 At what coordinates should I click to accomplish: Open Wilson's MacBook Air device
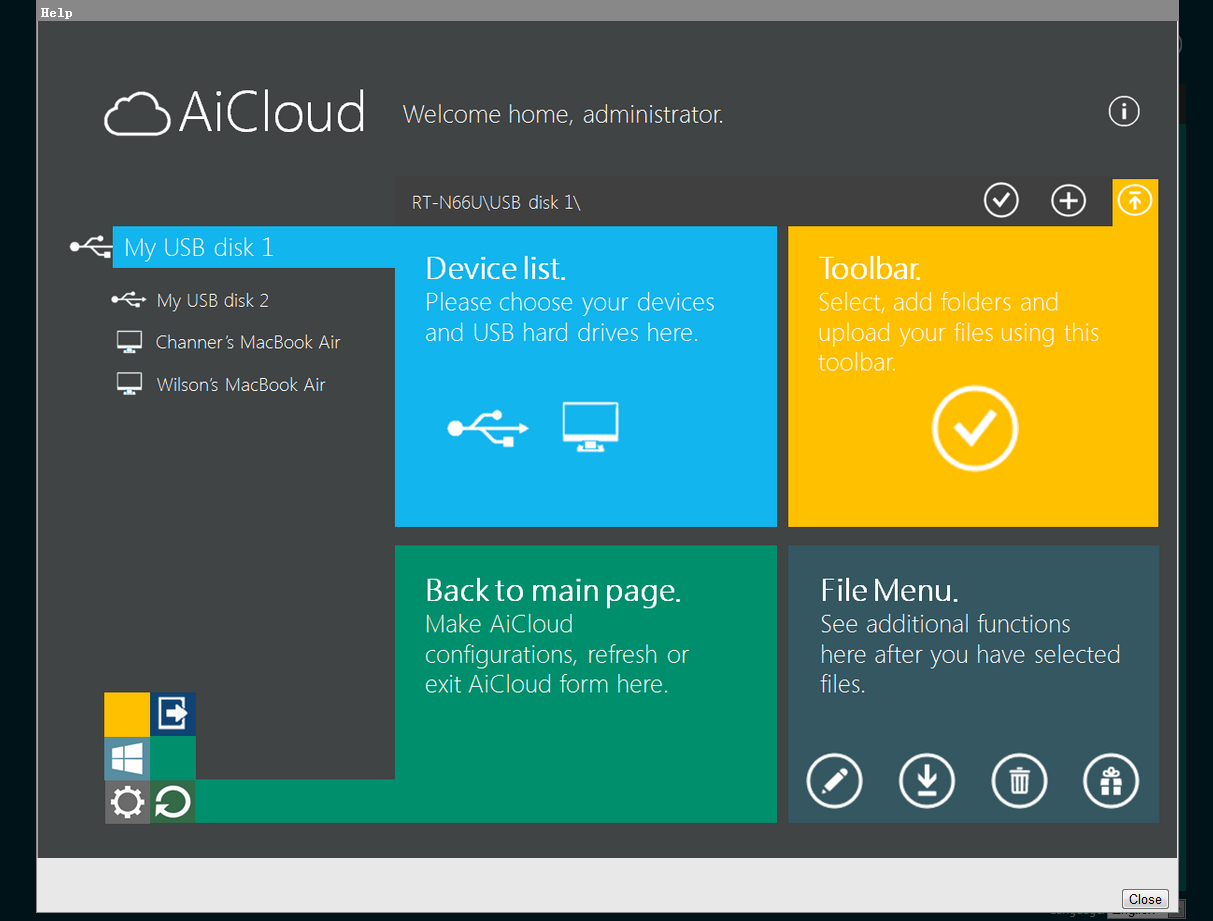click(241, 384)
